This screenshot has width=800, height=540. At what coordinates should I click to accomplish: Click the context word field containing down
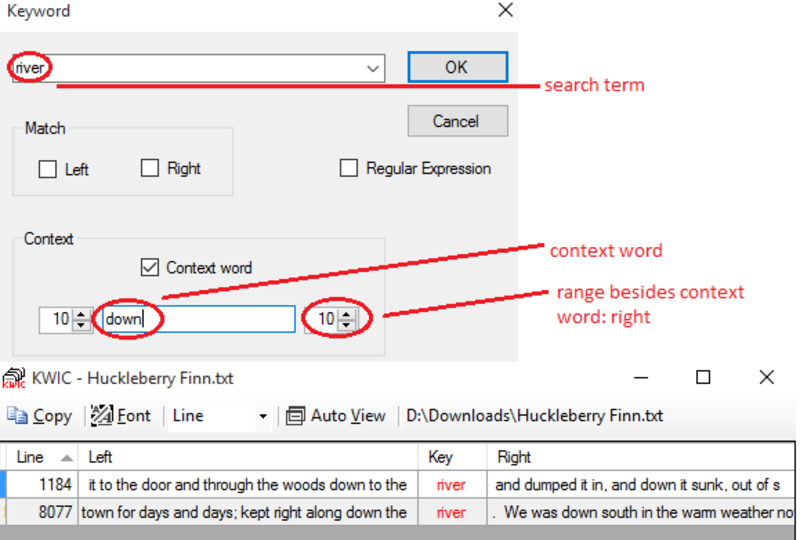click(197, 319)
